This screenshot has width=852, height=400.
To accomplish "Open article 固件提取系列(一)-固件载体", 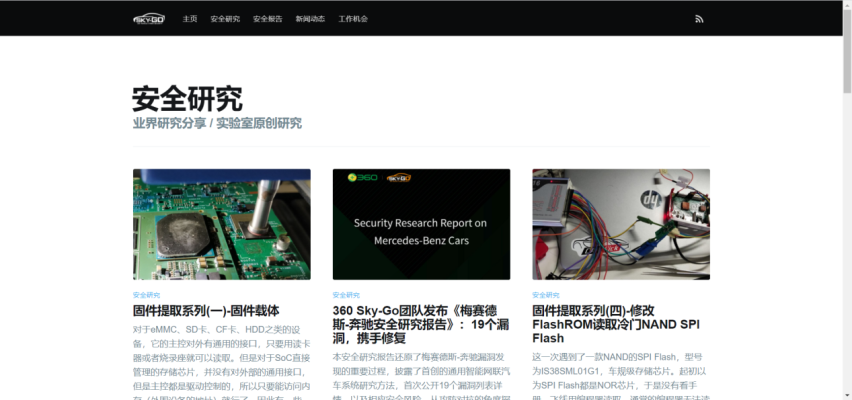I will click(206, 311).
